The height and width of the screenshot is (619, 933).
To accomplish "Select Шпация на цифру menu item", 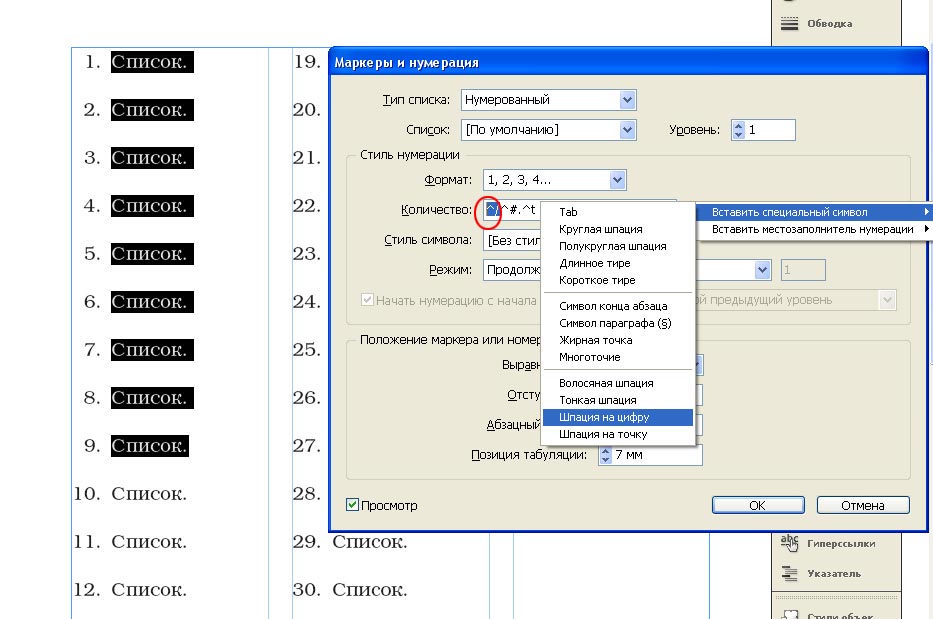I will point(618,417).
